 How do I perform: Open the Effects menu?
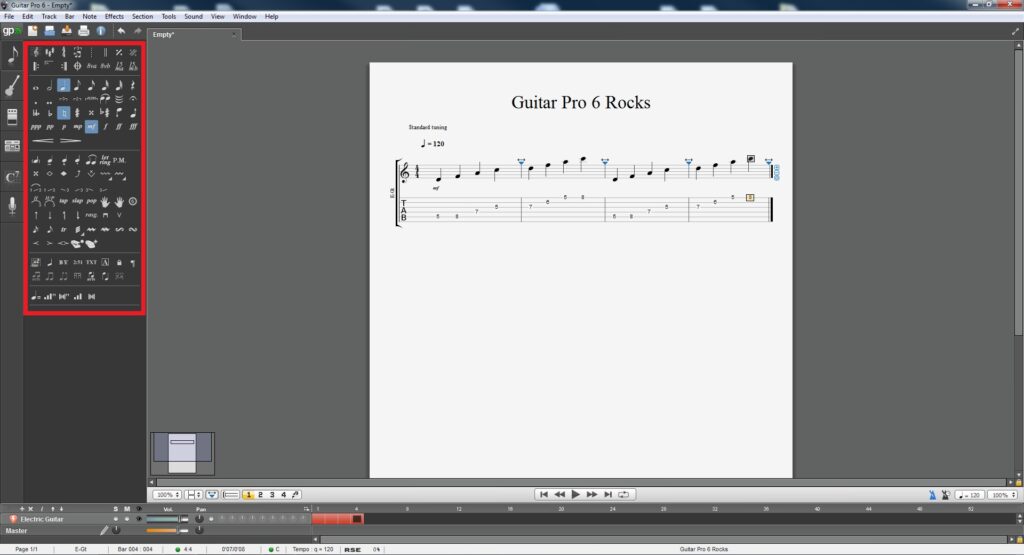pos(114,16)
